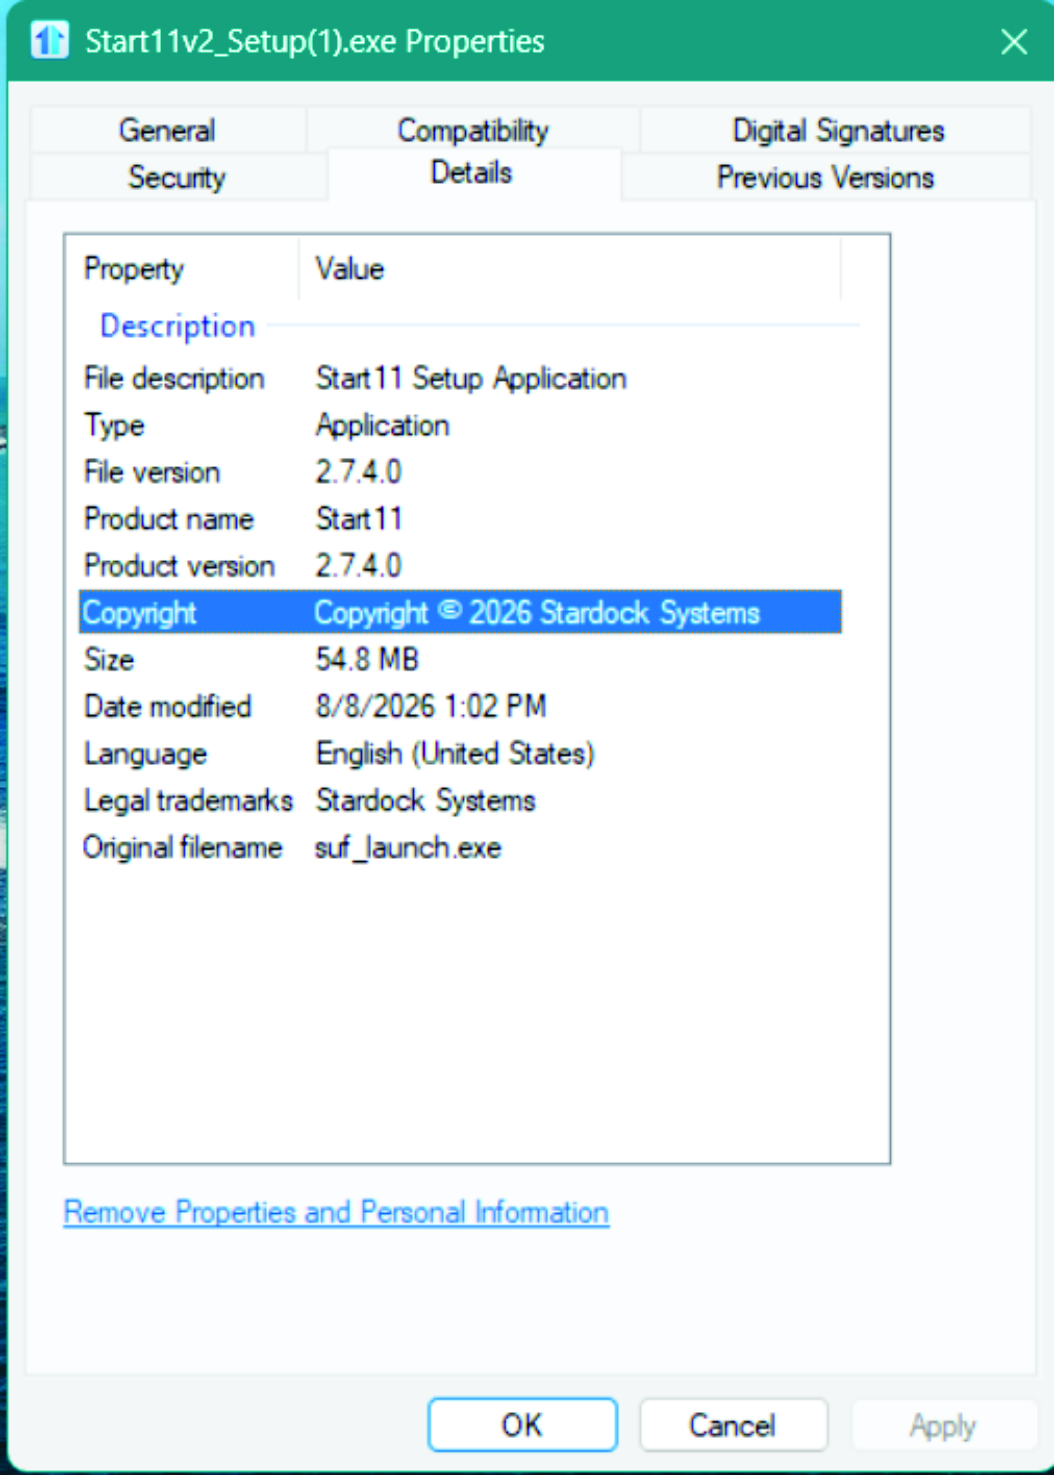The height and width of the screenshot is (1475, 1054).
Task: Open Remove Properties and Personal Information link
Action: coord(336,1212)
